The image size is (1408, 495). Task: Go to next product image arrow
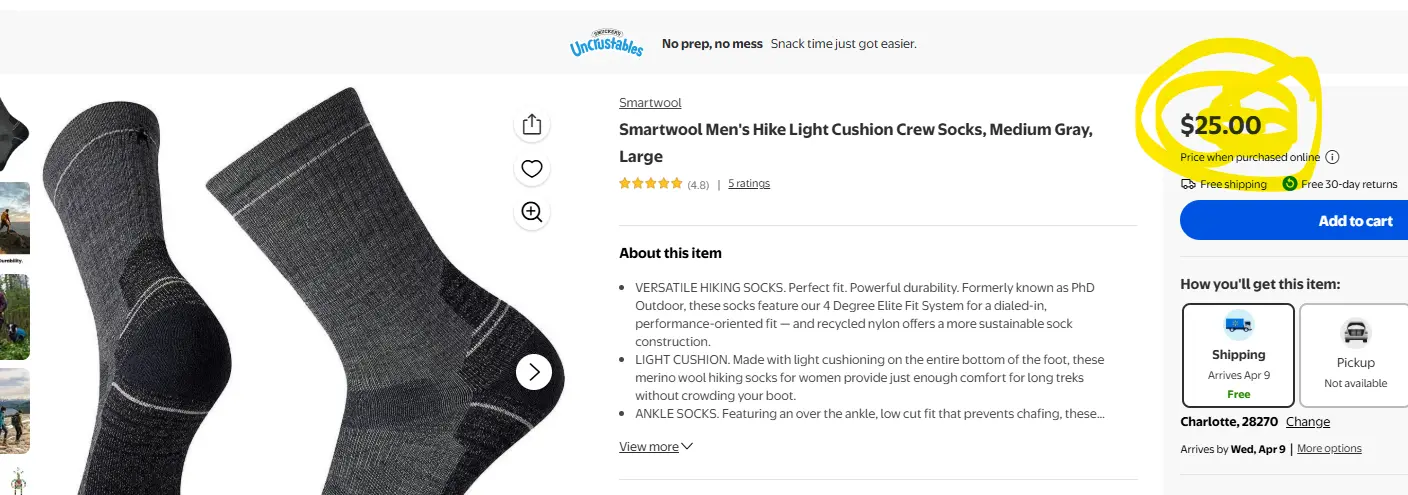click(534, 372)
